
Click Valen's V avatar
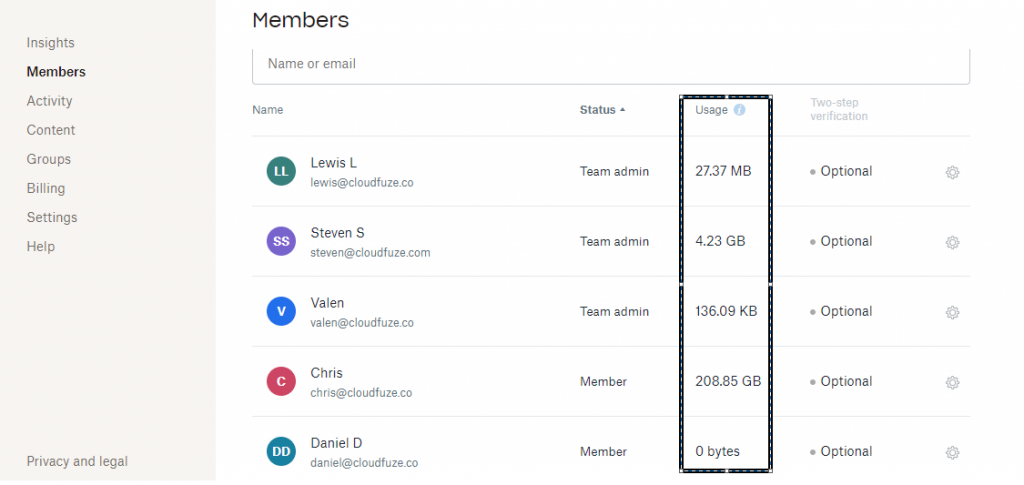[281, 311]
